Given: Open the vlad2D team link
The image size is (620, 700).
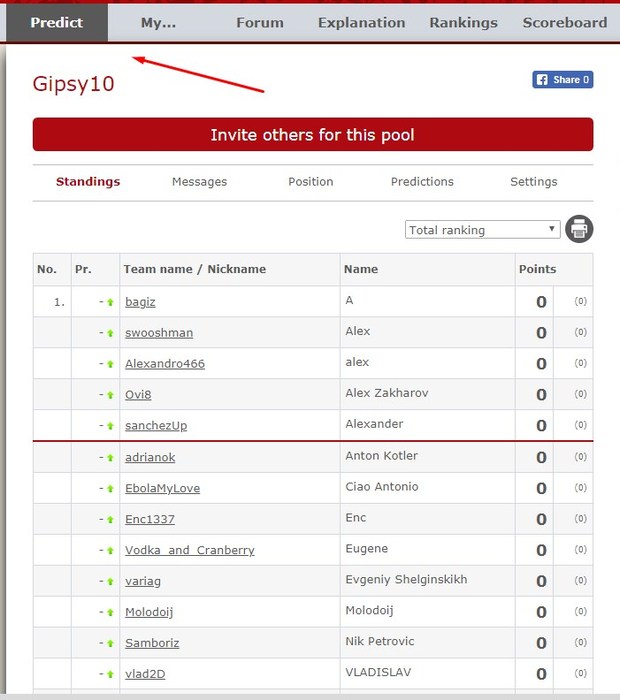Looking at the screenshot, I should tap(145, 674).
